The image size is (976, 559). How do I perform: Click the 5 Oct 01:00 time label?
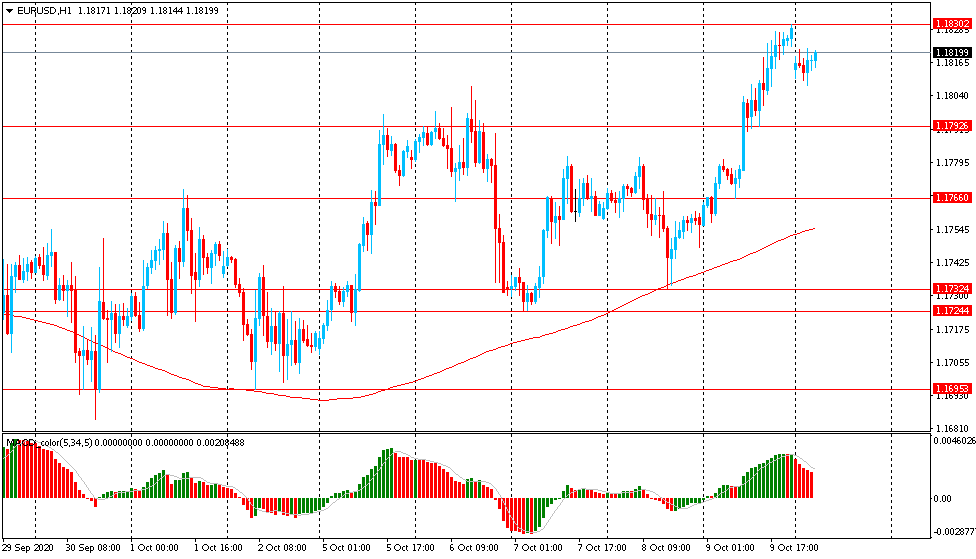pos(347,548)
